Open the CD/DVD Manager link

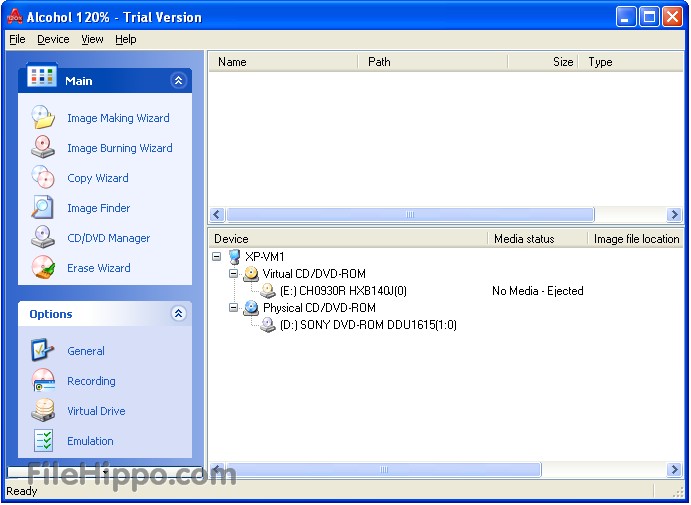[x=108, y=238]
